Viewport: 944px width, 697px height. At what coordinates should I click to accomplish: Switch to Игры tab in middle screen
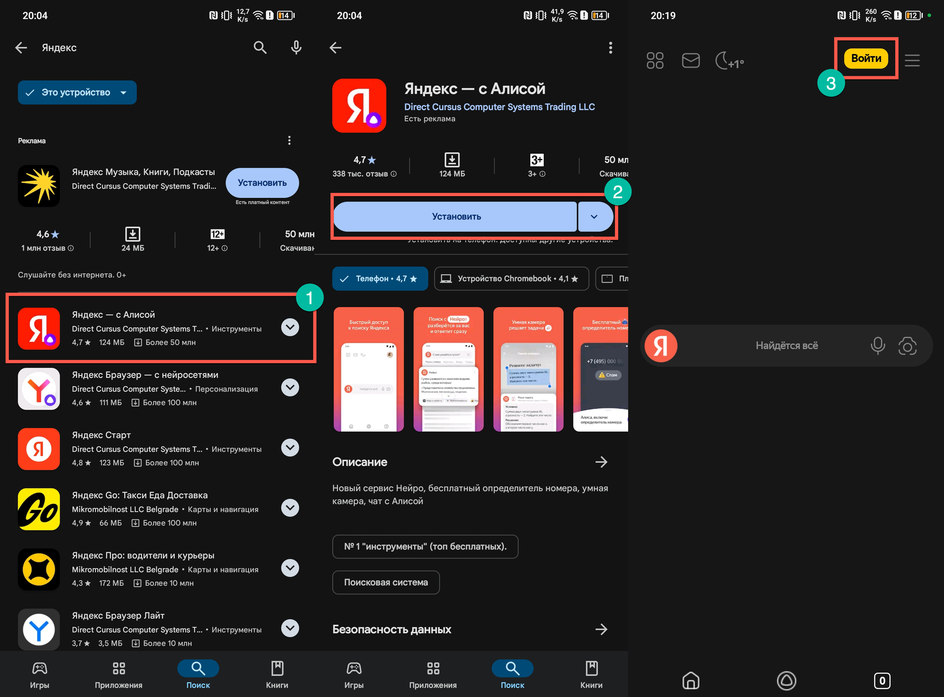354,674
